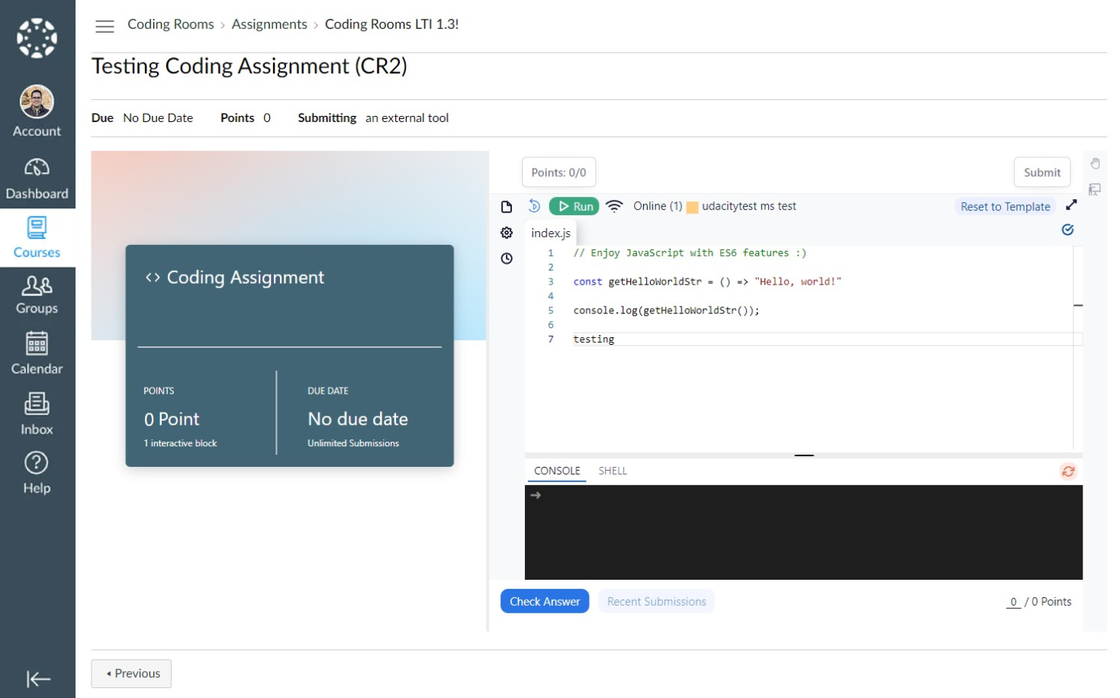The image size is (1120, 698).
Task: Expand the editor to fullscreen with the arrows icon
Action: 1071,204
